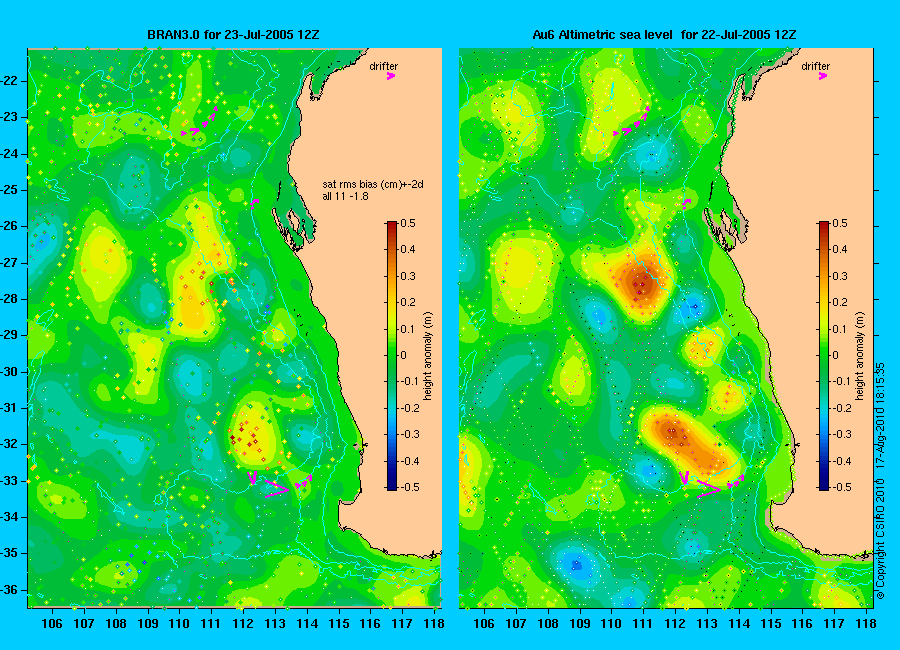900x650 pixels.
Task: Click the -35 latitude axis label
Action: pyautogui.click(x=11, y=554)
